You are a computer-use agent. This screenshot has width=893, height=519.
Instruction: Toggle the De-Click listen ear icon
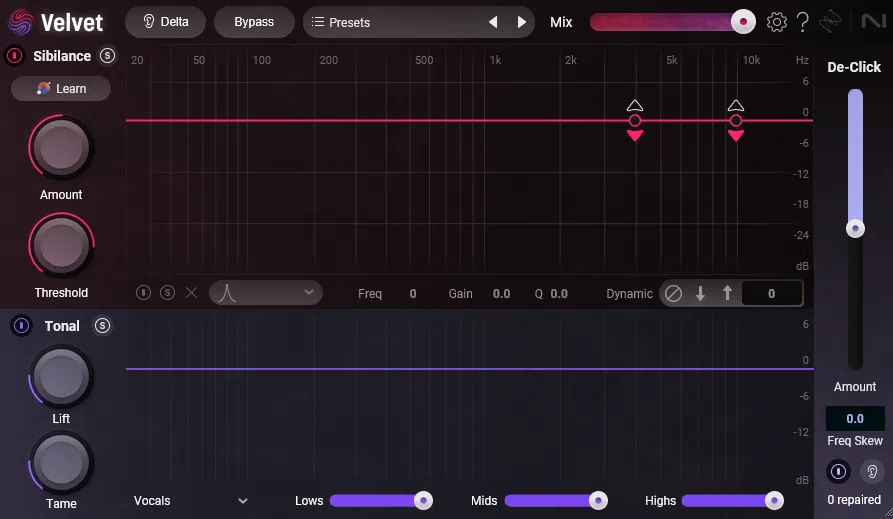[872, 472]
